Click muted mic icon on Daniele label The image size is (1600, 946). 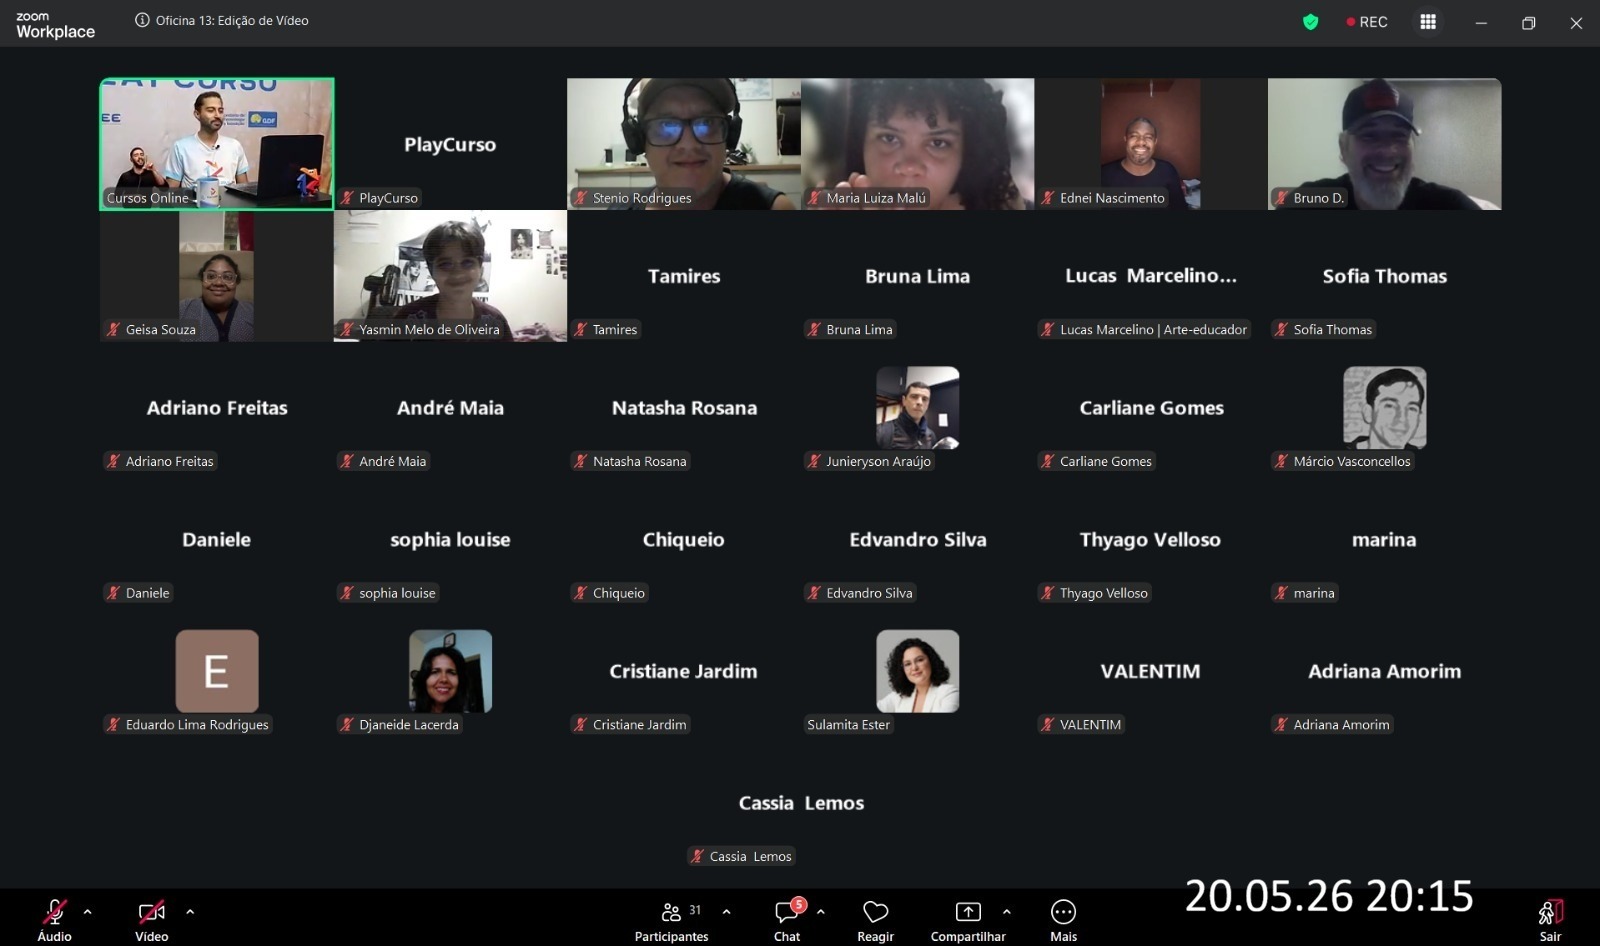114,593
